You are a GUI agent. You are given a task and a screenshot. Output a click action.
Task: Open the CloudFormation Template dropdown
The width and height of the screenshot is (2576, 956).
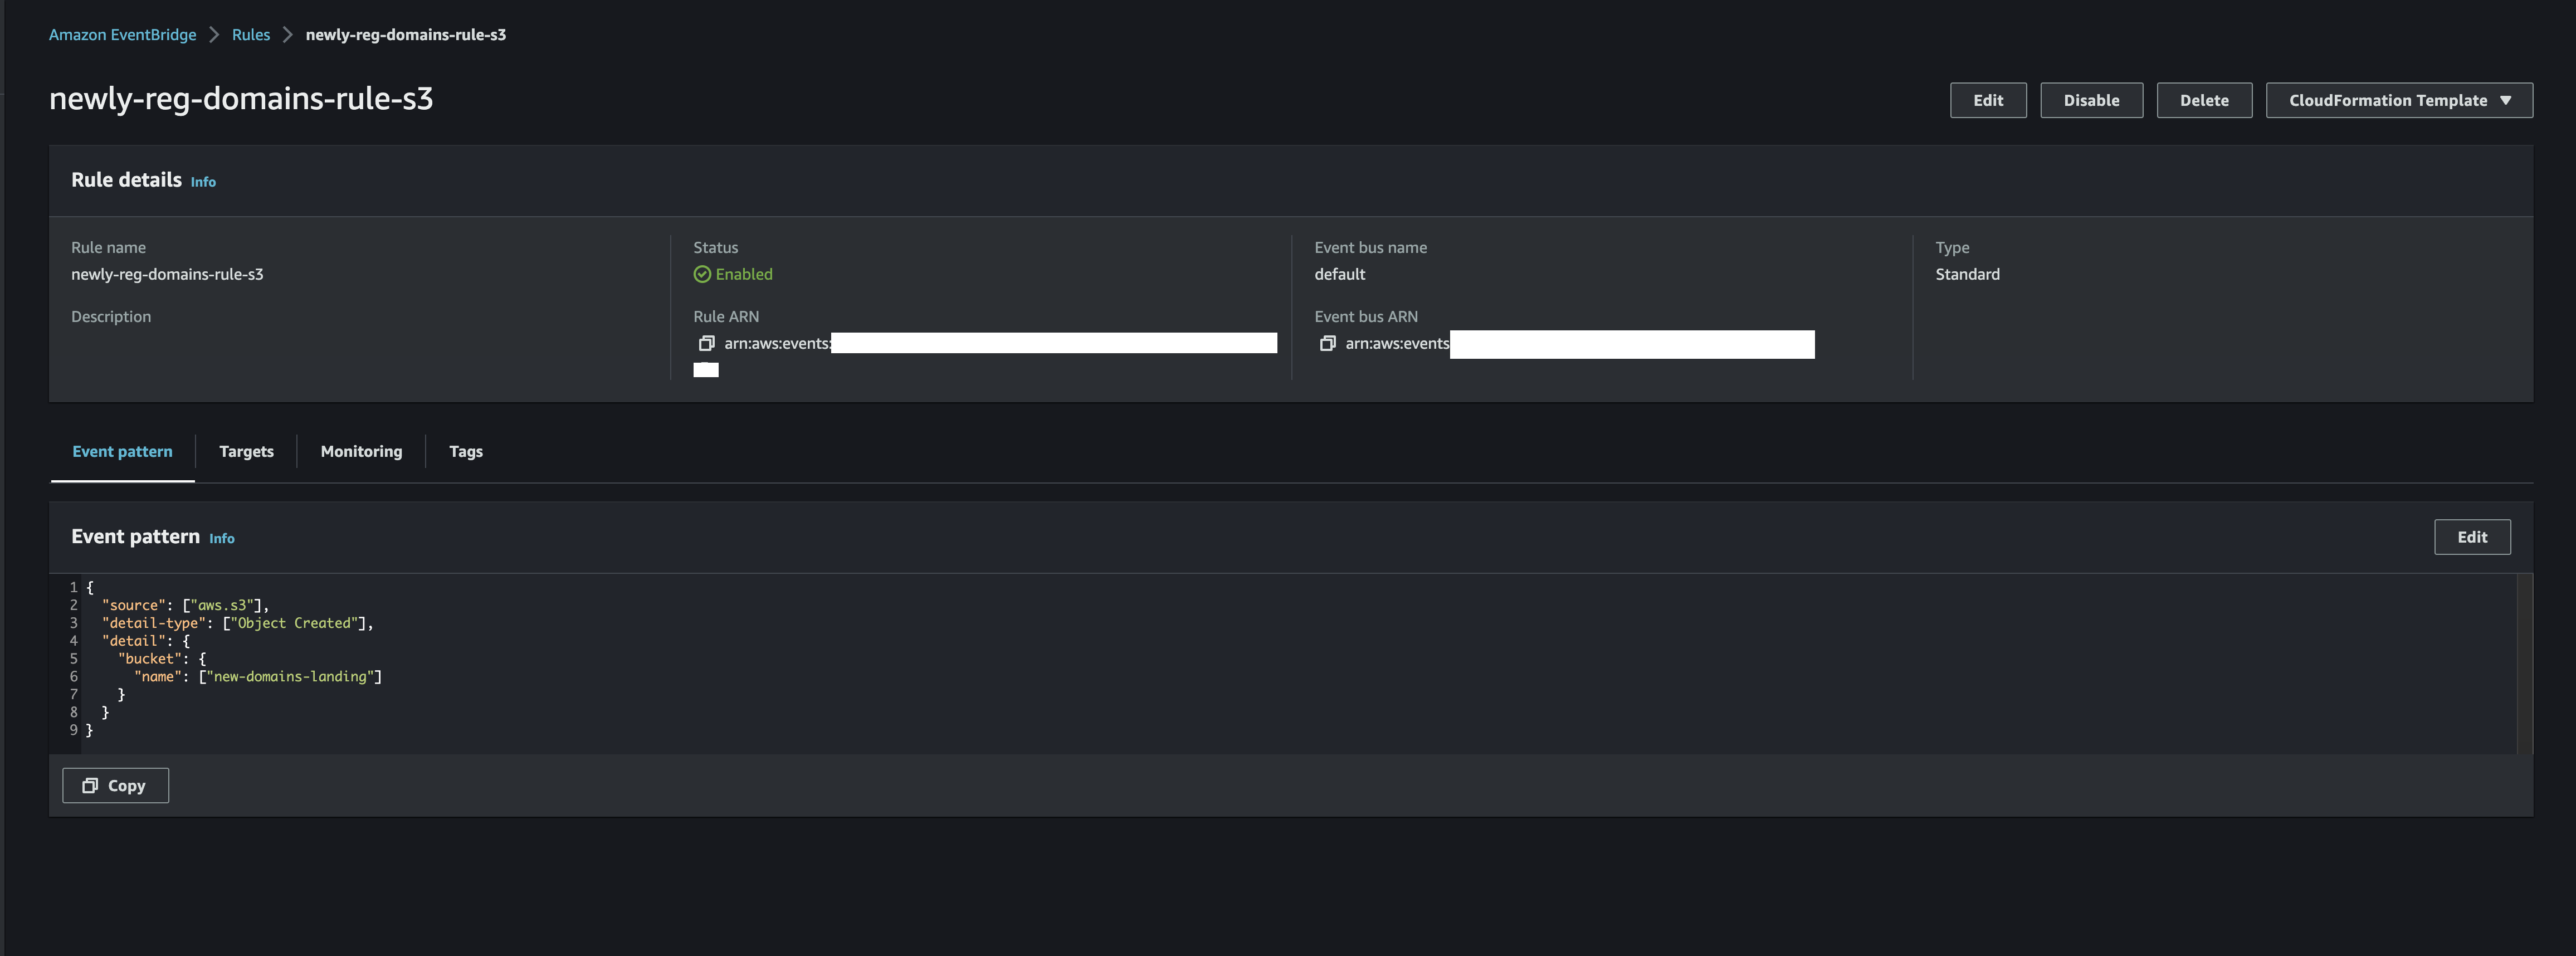tap(2398, 101)
